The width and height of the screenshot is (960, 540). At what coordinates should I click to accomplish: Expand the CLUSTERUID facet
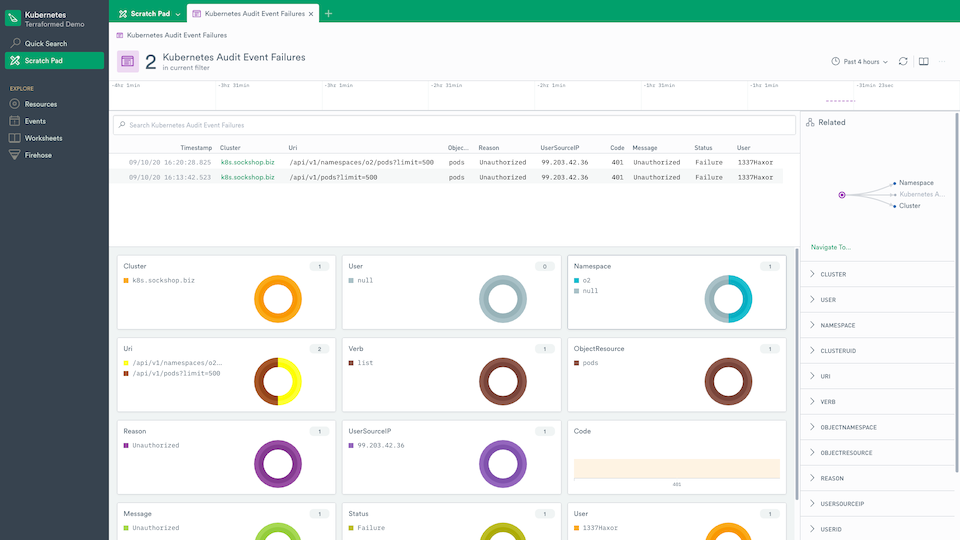click(x=877, y=351)
